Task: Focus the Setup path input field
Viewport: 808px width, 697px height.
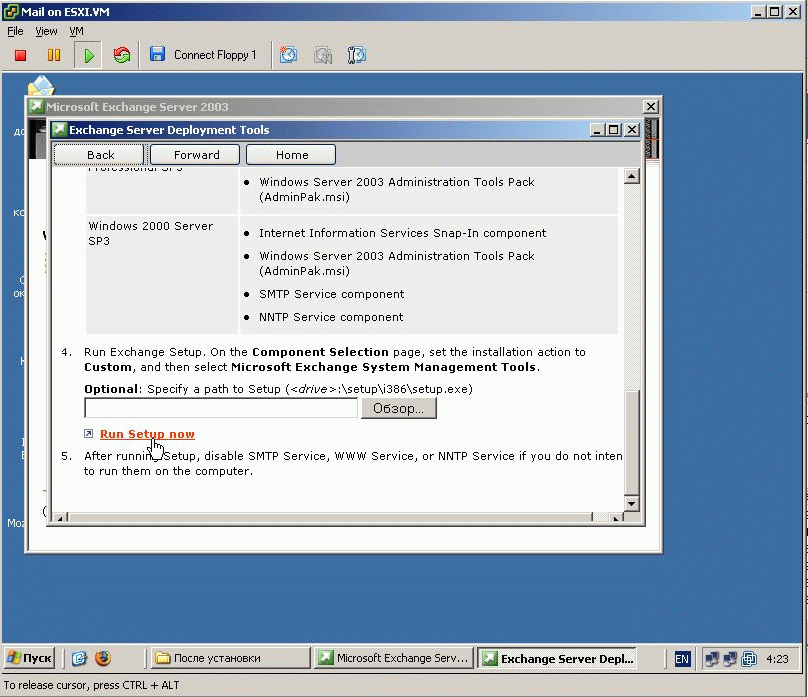Action: [221, 408]
